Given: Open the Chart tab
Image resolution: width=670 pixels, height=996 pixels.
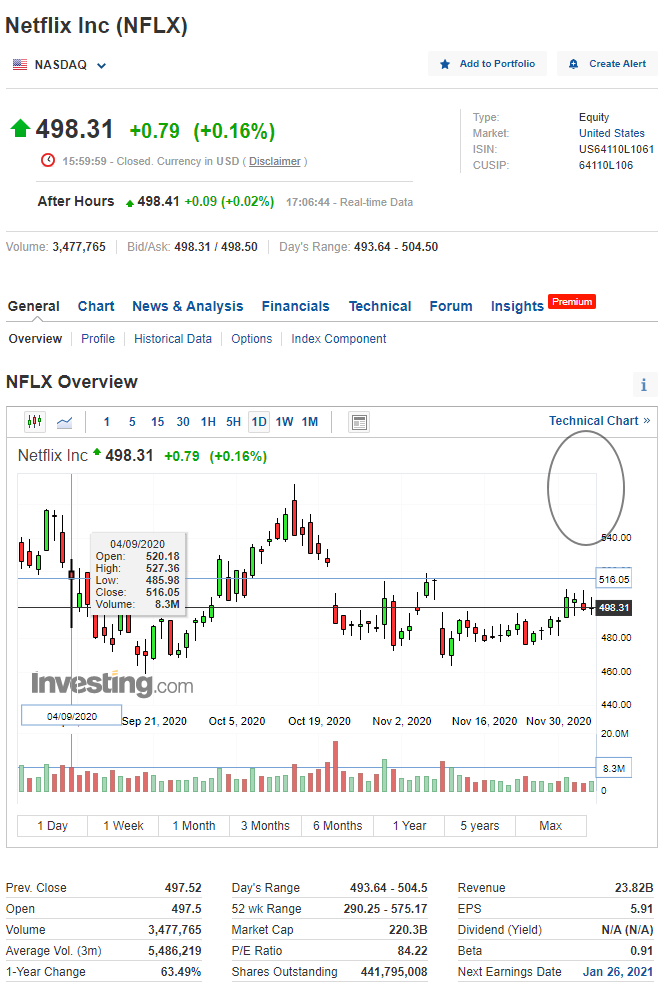Looking at the screenshot, I should click(96, 306).
